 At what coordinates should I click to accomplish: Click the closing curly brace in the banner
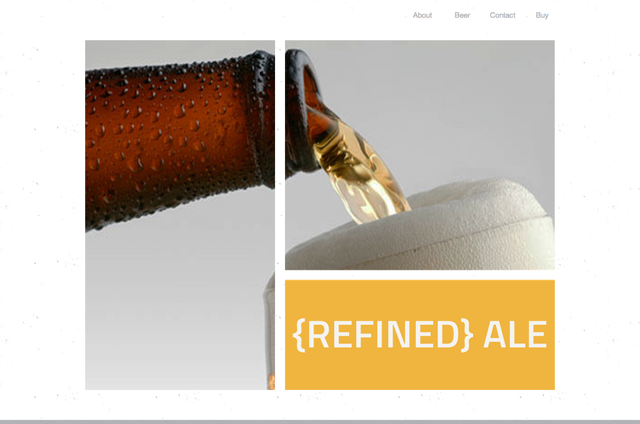467,335
